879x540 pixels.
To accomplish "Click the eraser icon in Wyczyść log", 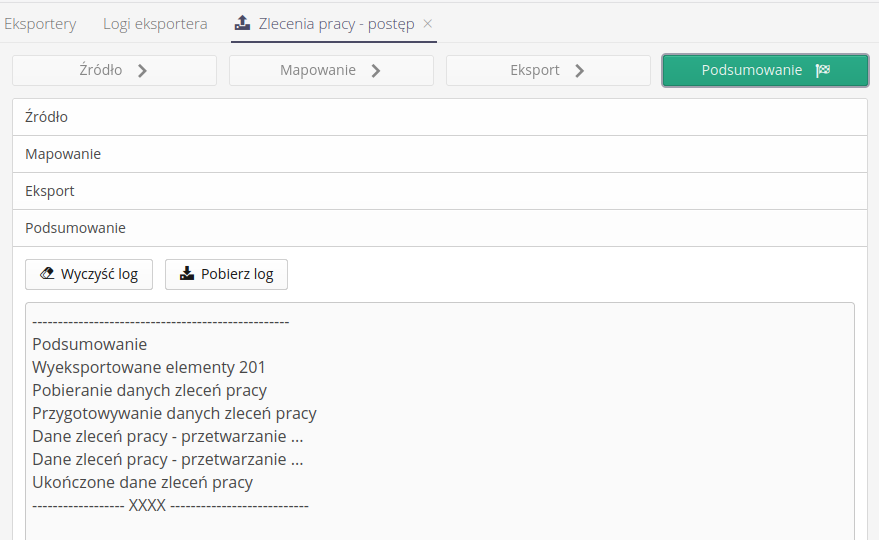I will (x=46, y=274).
